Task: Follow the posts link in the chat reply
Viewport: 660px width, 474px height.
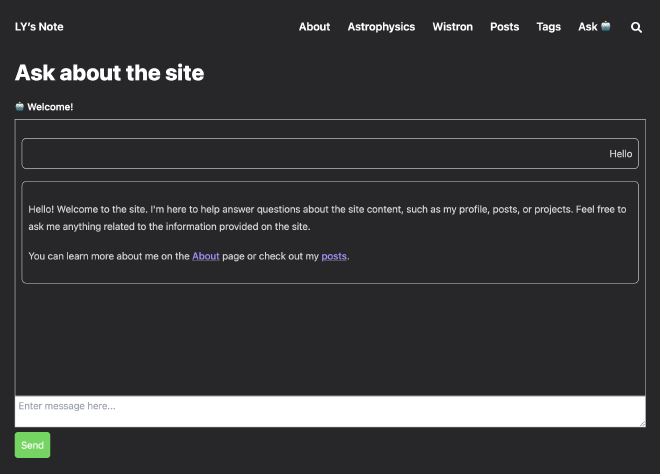Action: pyautogui.click(x=334, y=256)
